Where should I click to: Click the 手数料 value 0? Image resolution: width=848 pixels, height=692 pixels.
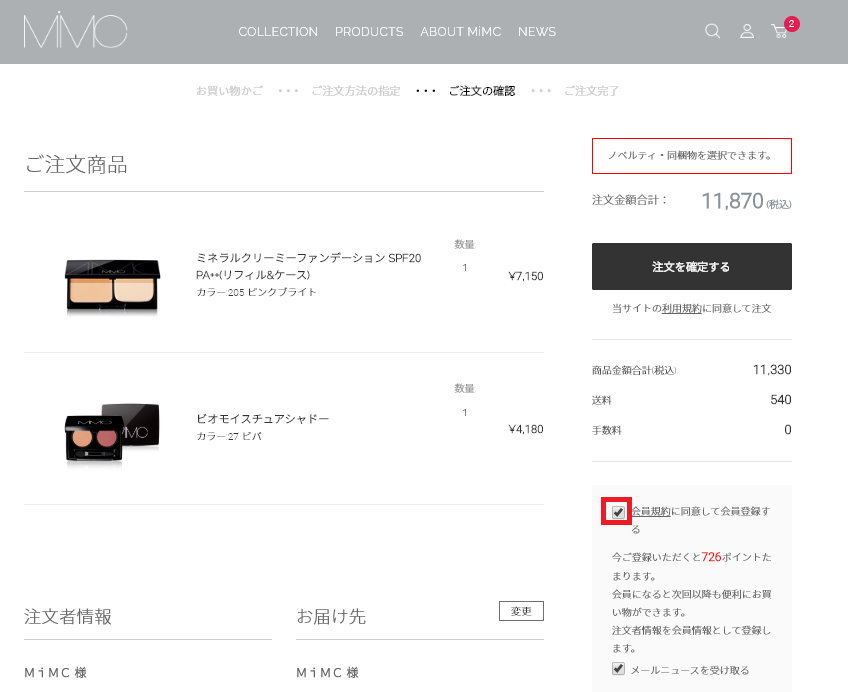coord(788,429)
